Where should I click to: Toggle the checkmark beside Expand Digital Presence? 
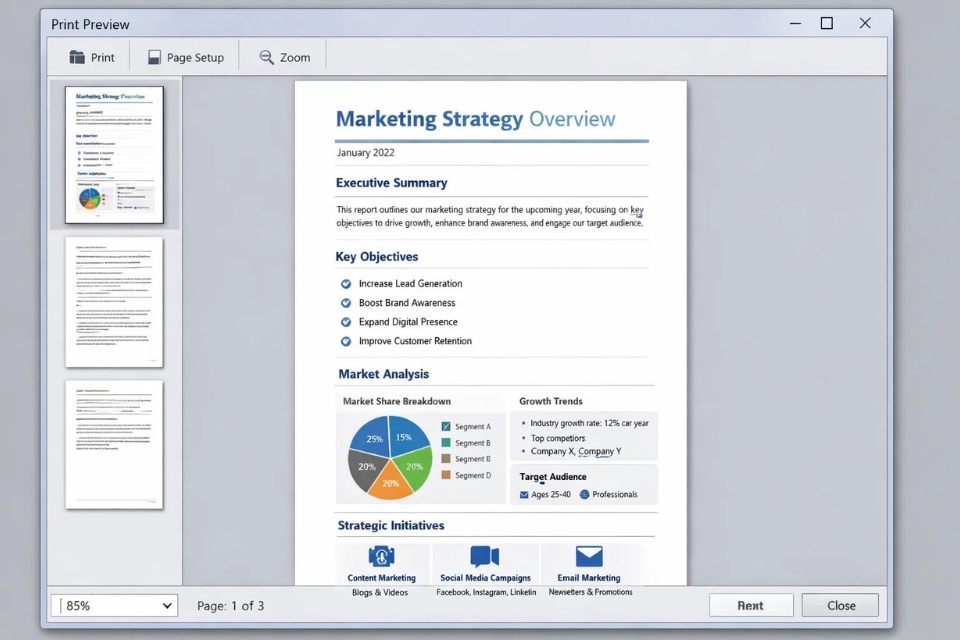coord(345,322)
